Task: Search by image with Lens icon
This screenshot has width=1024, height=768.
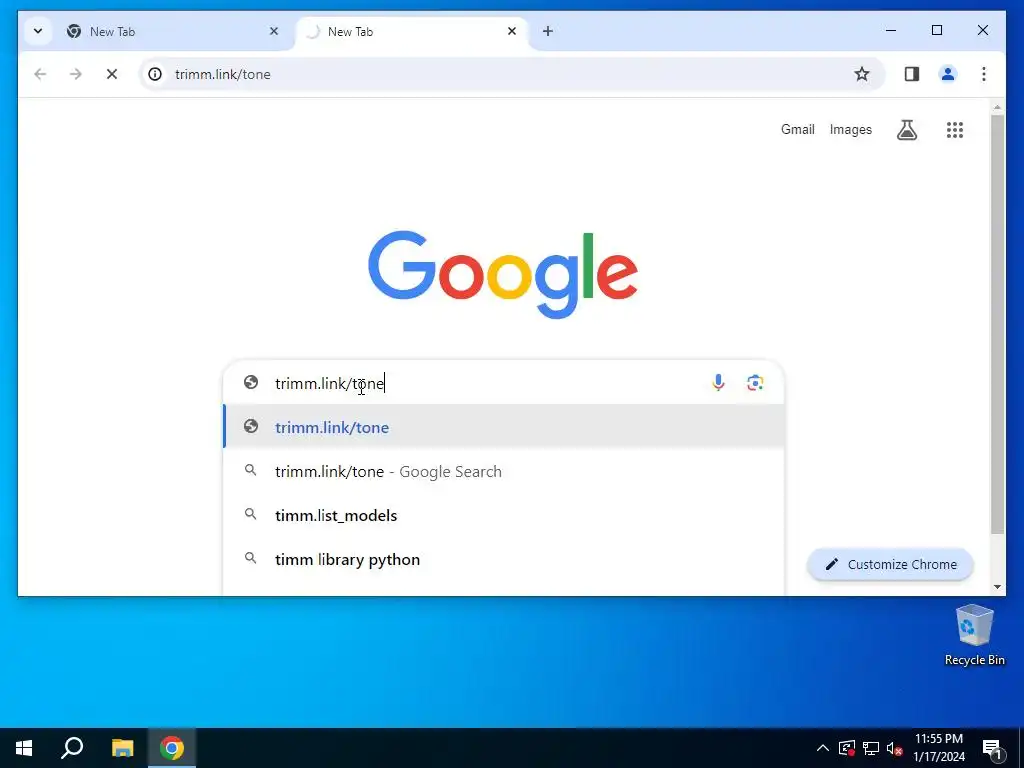Action: [755, 383]
